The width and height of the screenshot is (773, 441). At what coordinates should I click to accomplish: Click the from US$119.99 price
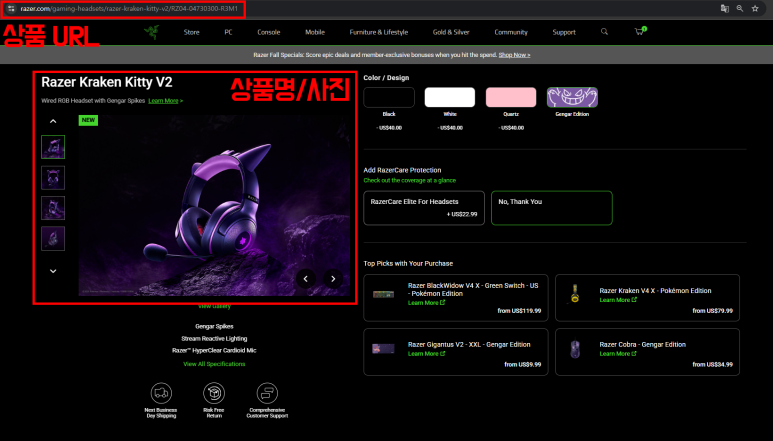pyautogui.click(x=519, y=311)
